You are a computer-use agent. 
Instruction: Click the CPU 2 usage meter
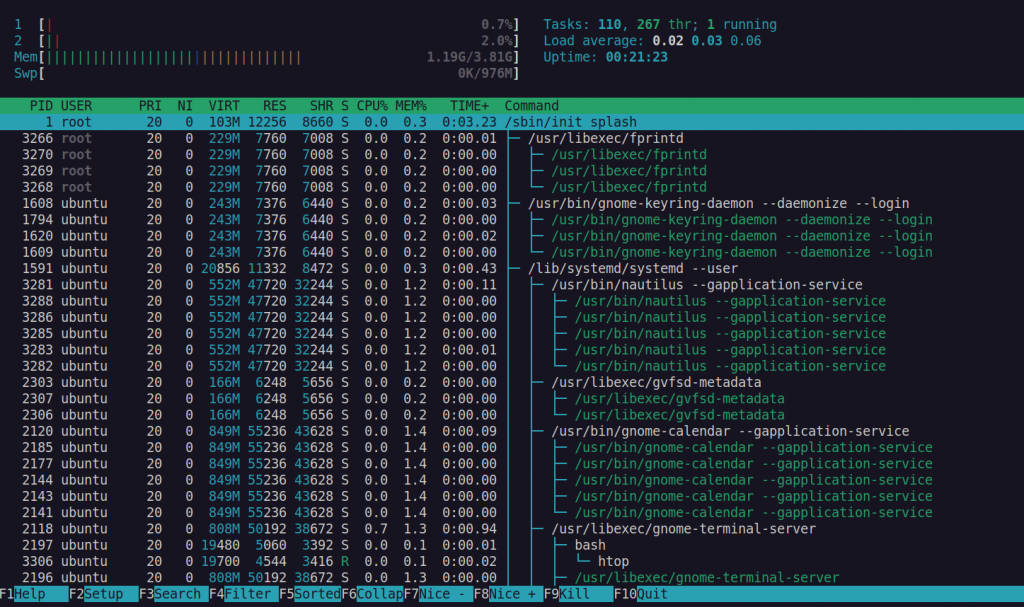266,41
